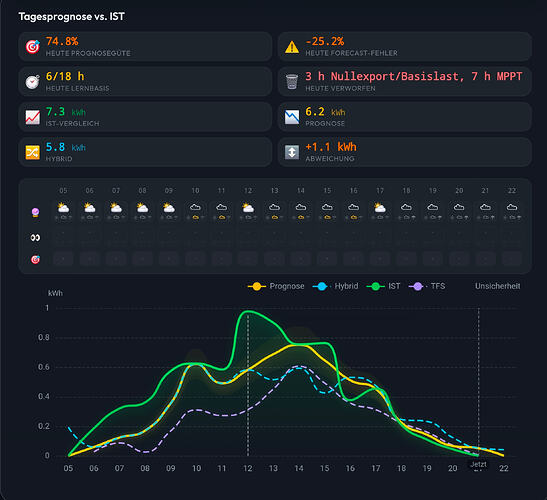Click the crystal ball icon in the weather row
The image size is (547, 500).
35,212
